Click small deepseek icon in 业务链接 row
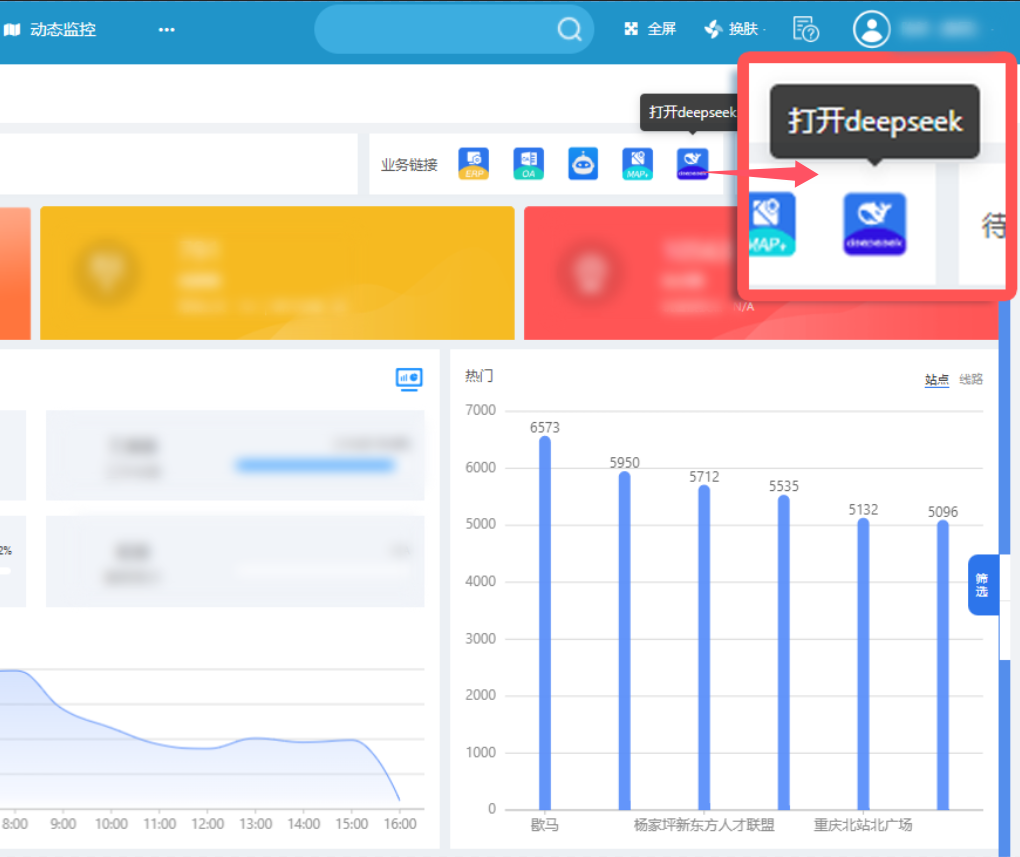1020x857 pixels. (692, 163)
